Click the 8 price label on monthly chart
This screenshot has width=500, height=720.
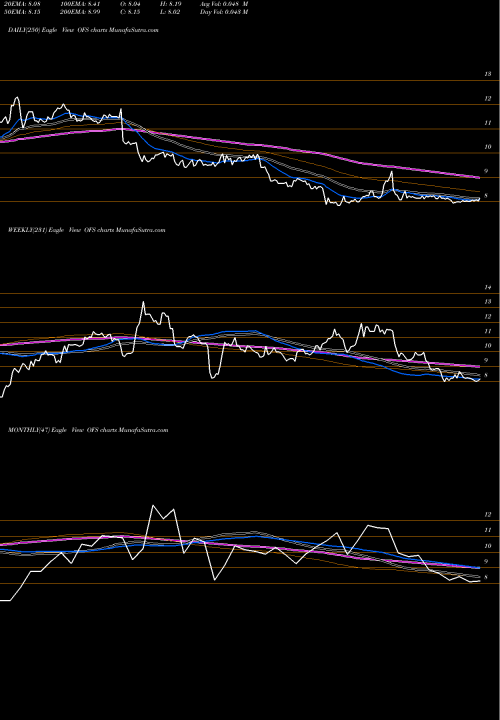point(486,578)
